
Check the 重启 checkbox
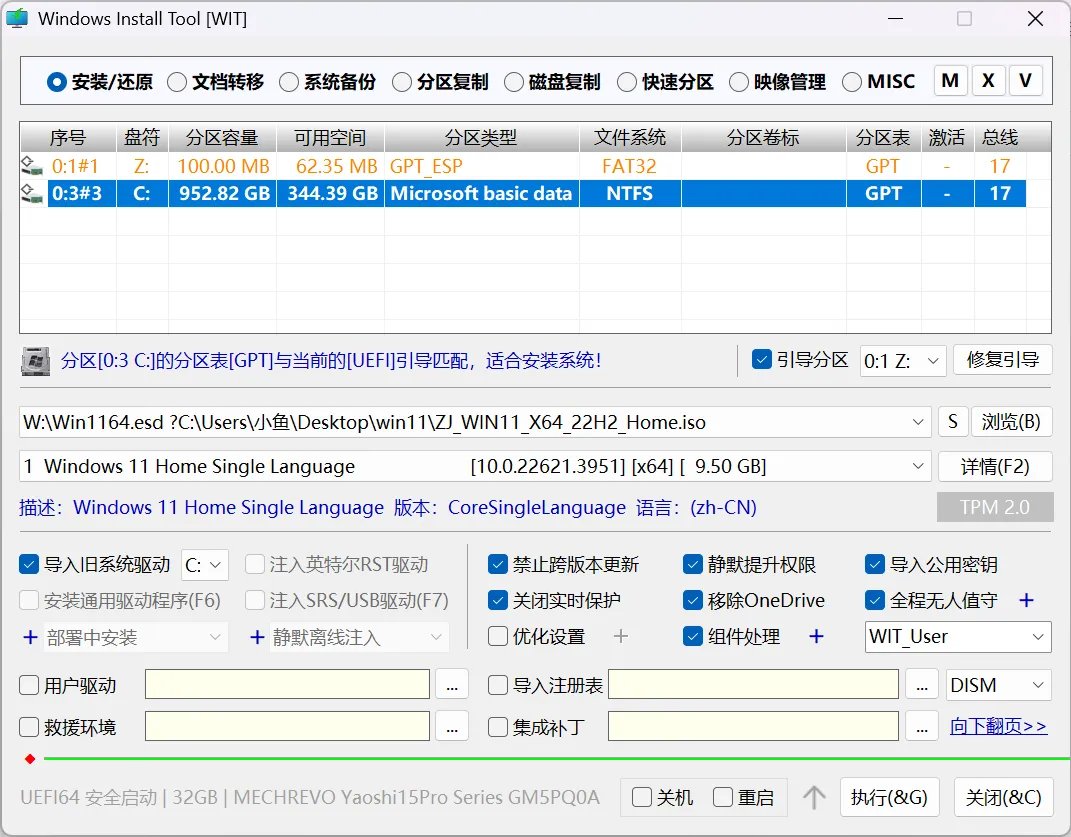[723, 797]
